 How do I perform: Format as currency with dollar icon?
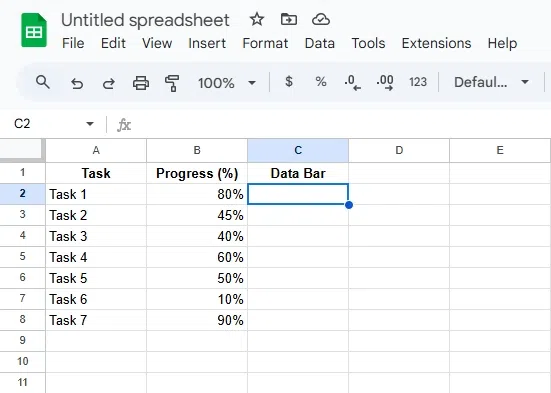(x=289, y=82)
